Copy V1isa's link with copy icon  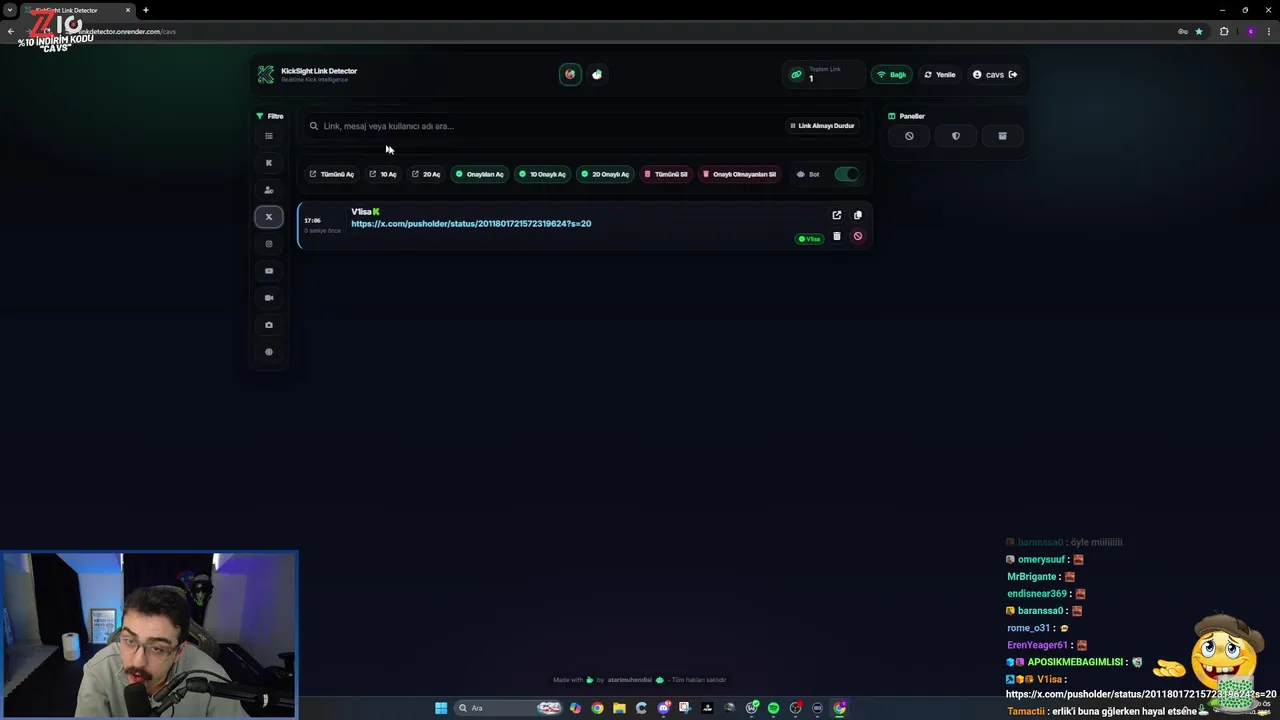[857, 215]
